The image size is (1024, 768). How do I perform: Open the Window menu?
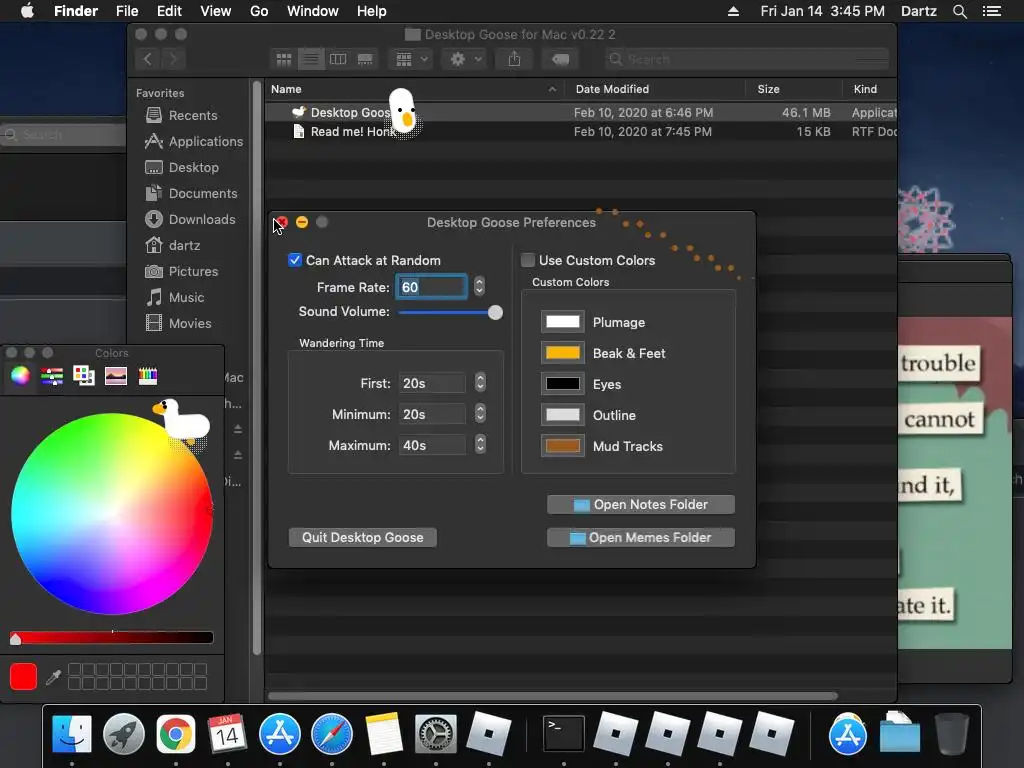coord(313,11)
